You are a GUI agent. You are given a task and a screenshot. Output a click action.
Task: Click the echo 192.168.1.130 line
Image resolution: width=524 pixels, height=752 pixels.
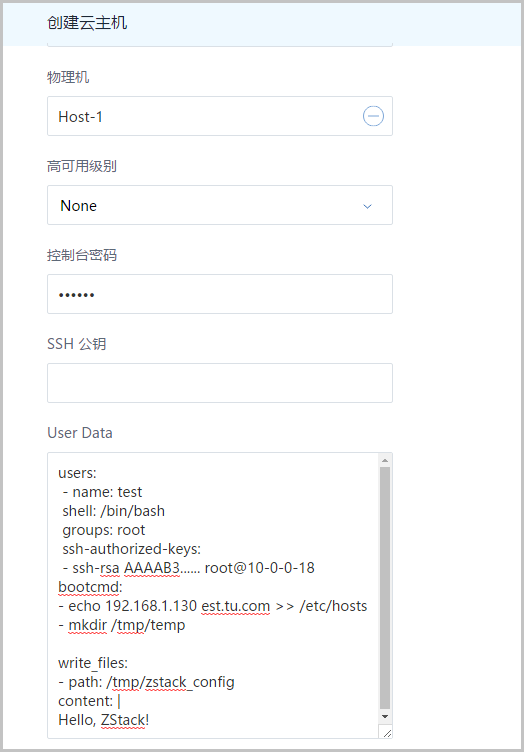pyautogui.click(x=213, y=606)
